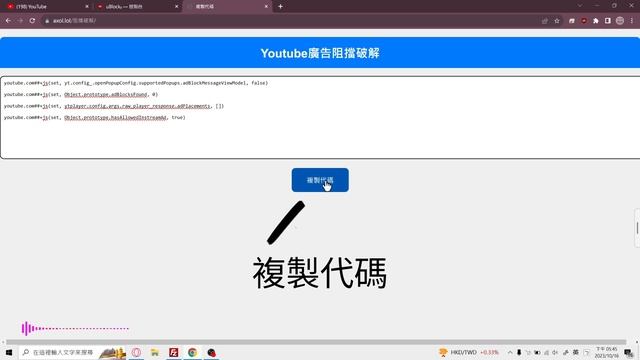Click the Youtube廣告阻擋破解 header banner
This screenshot has width=640, height=360.
(320, 53)
